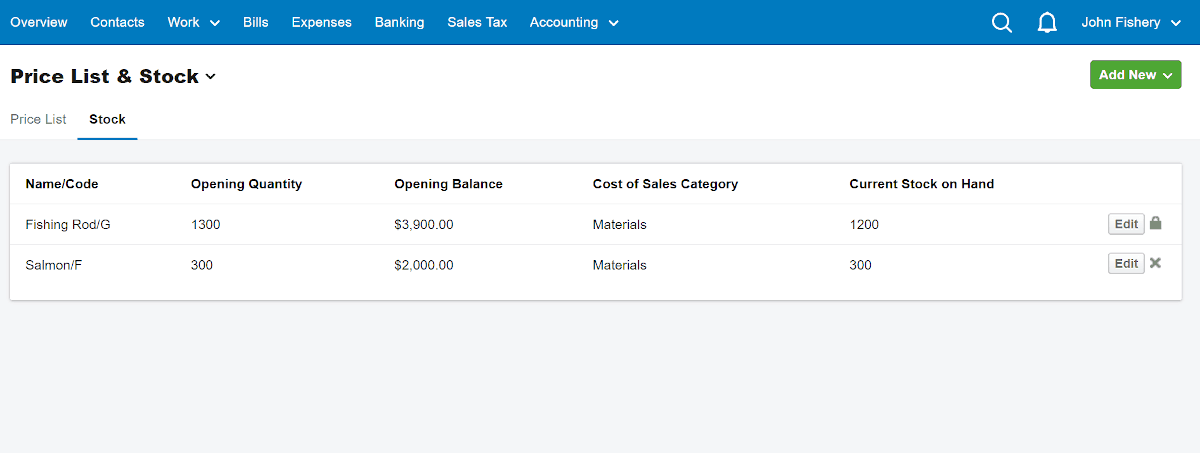Expand the Accounting menu dropdown

click(x=574, y=22)
